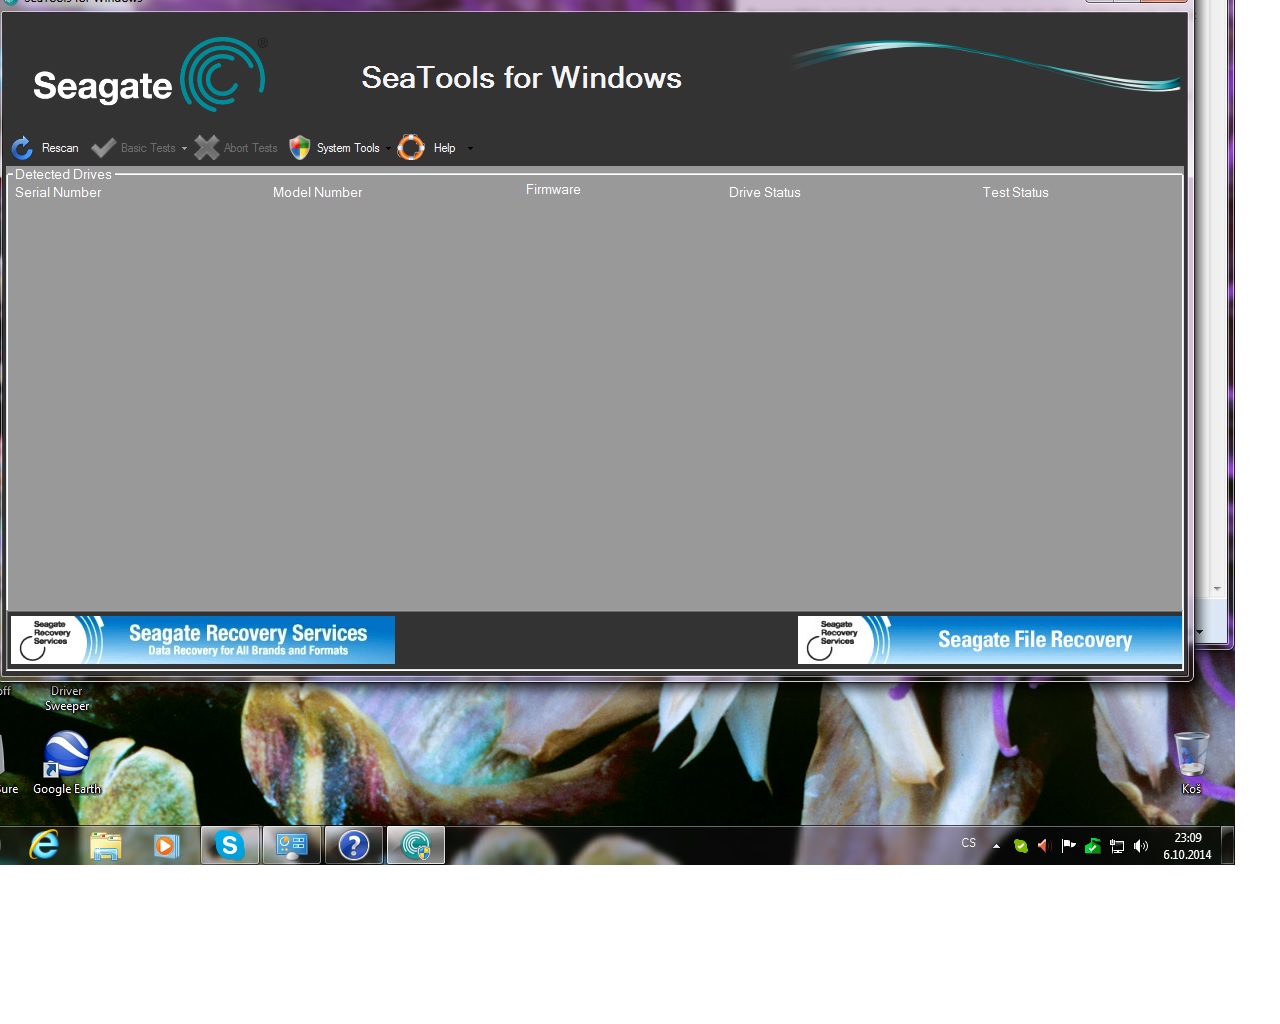The height and width of the screenshot is (1024, 1280).
Task: Open the network connection tray icon
Action: [x=1117, y=846]
